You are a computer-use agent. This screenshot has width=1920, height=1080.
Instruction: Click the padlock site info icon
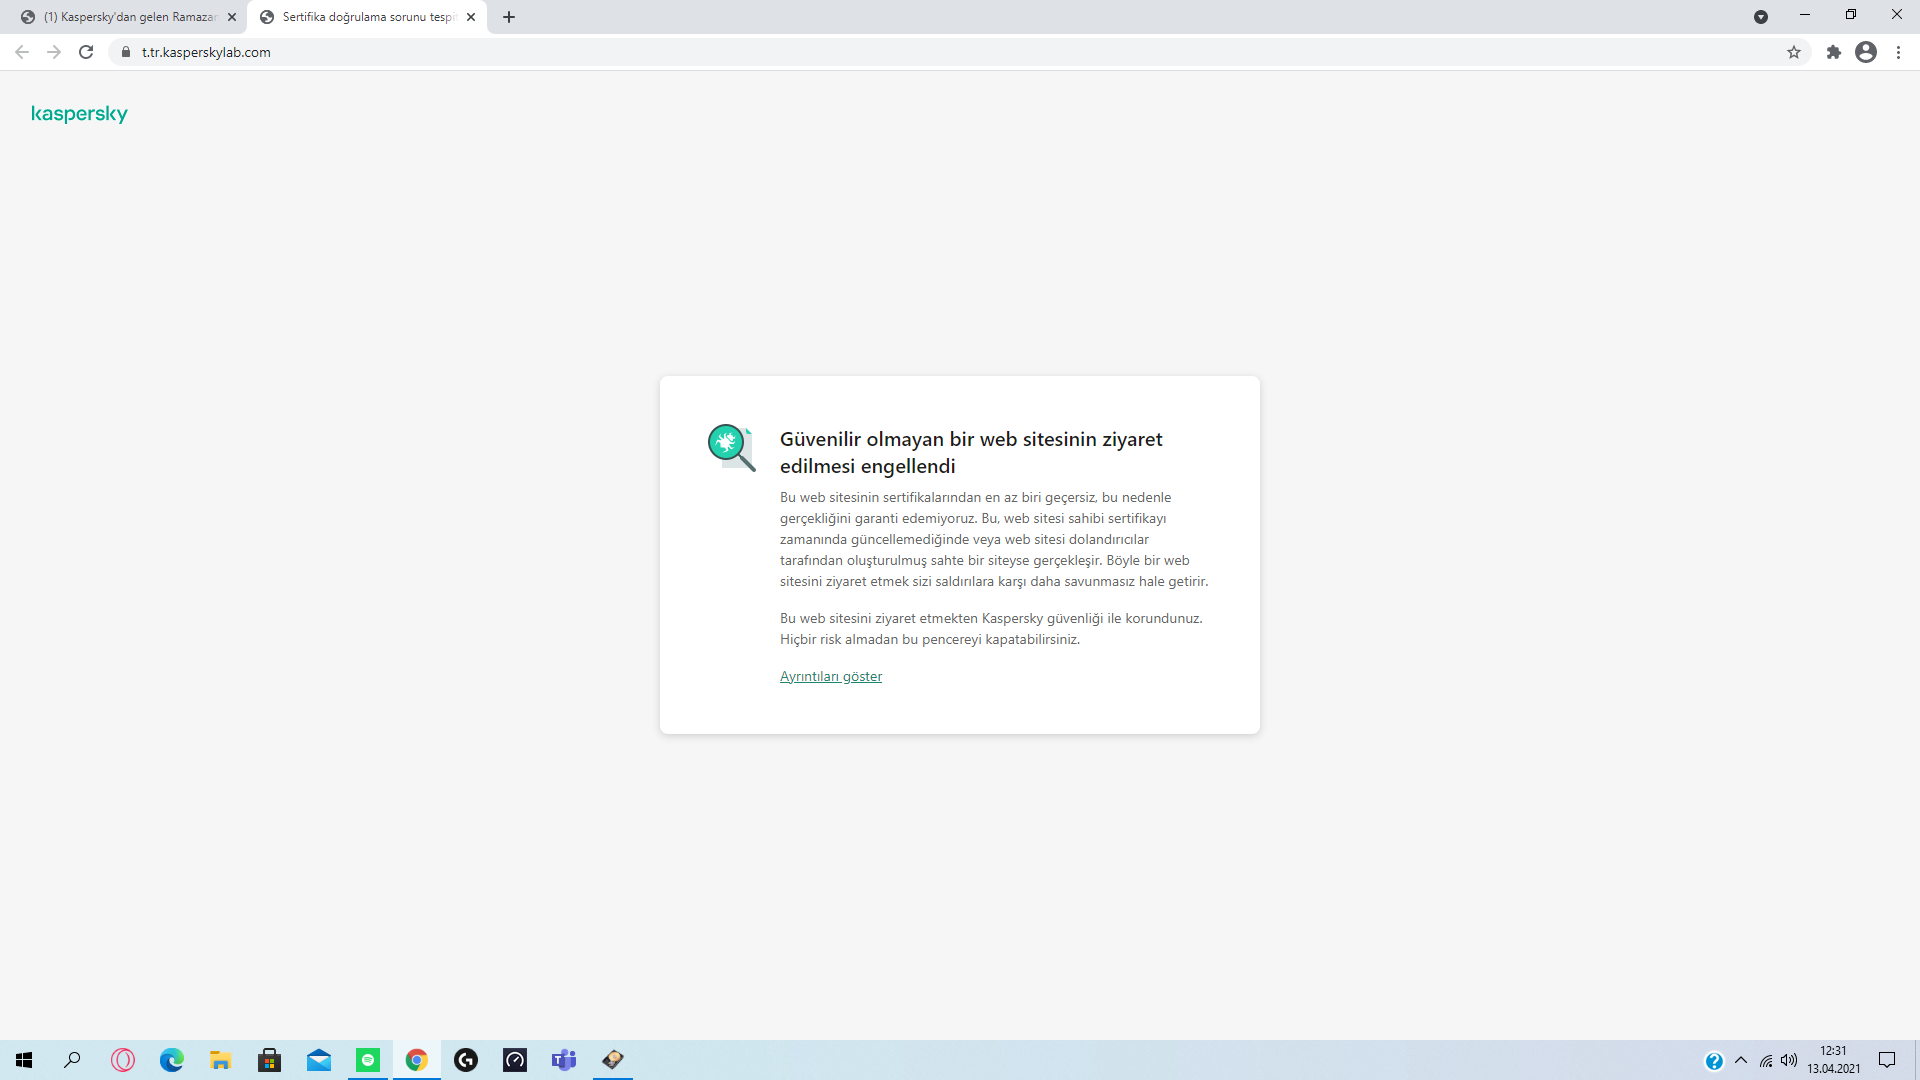(126, 52)
